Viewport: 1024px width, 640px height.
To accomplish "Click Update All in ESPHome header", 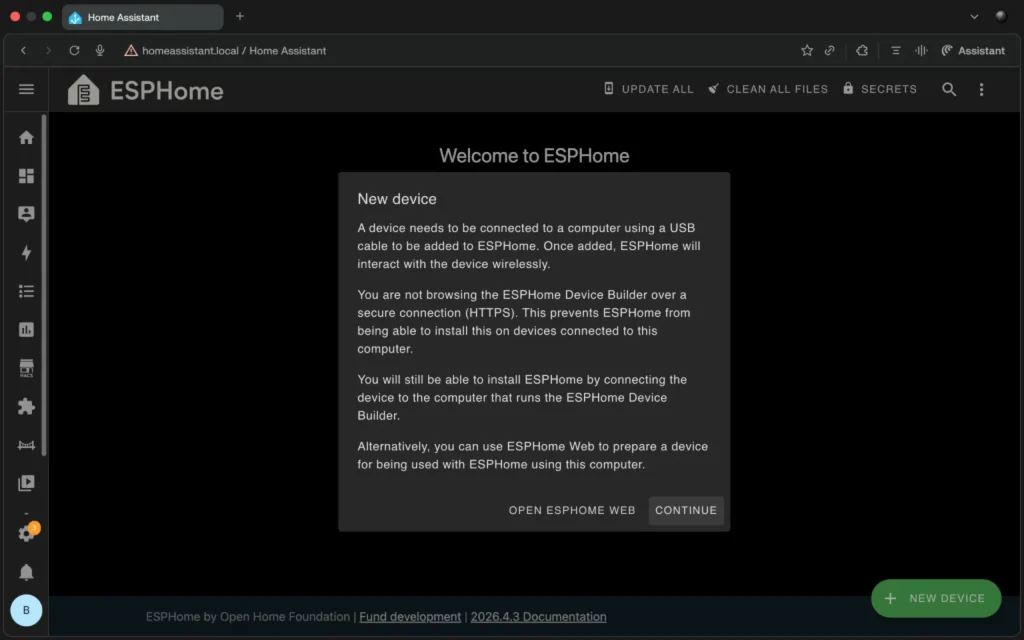I will 648,89.
